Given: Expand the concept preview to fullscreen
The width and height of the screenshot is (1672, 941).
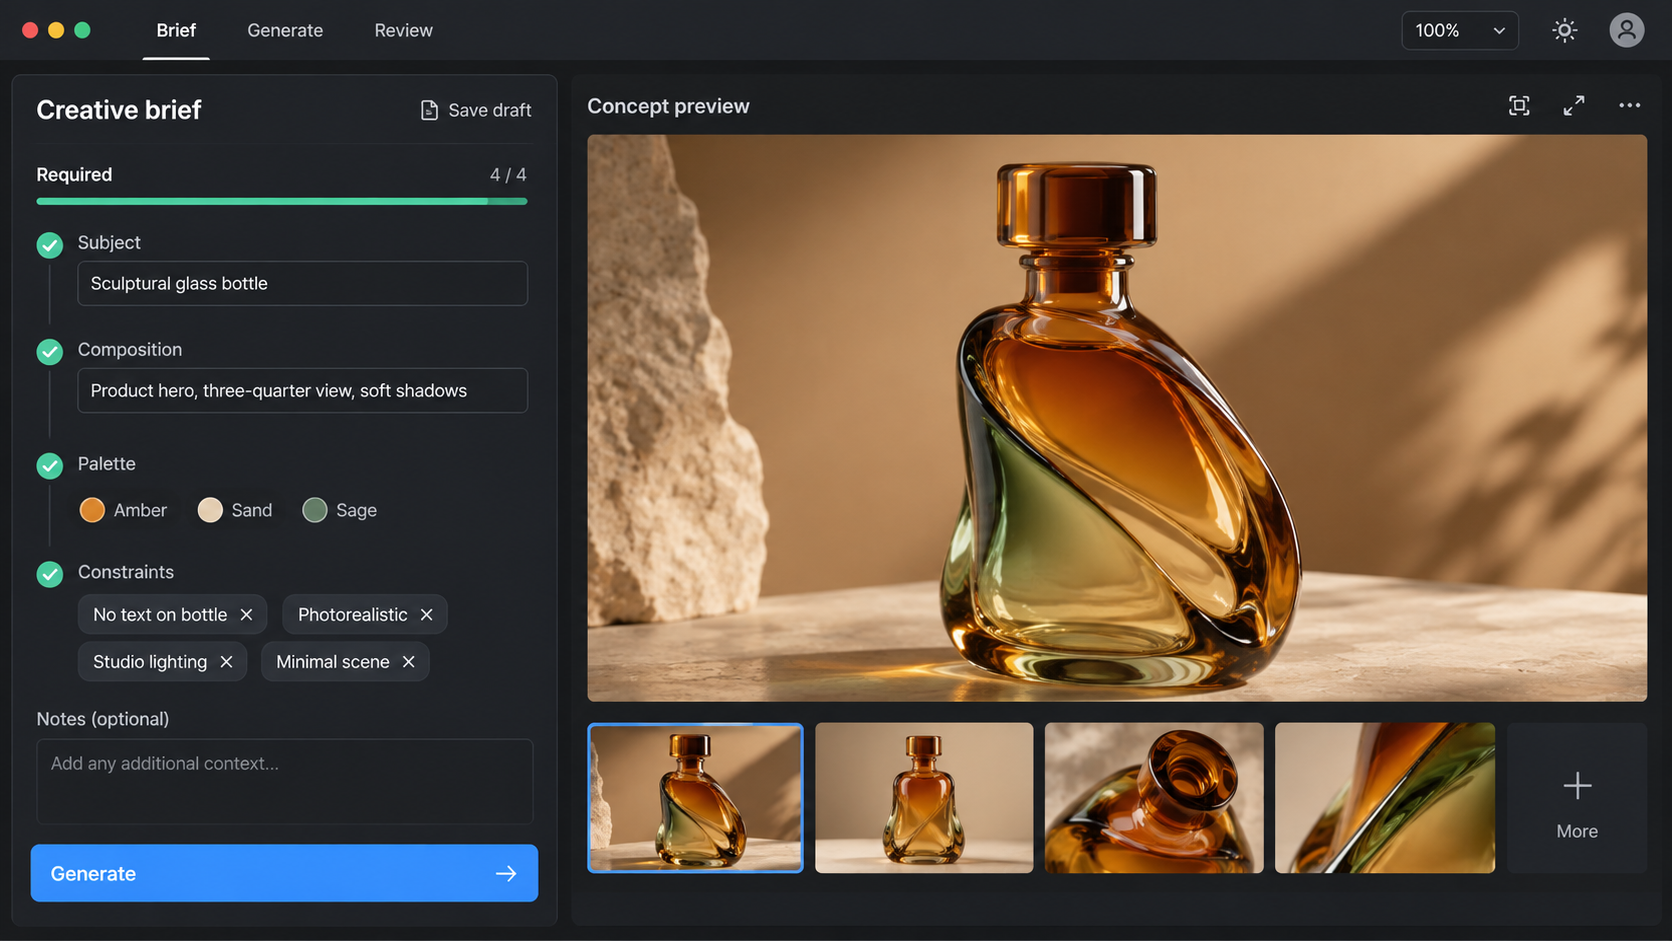Looking at the screenshot, I should 1574,106.
